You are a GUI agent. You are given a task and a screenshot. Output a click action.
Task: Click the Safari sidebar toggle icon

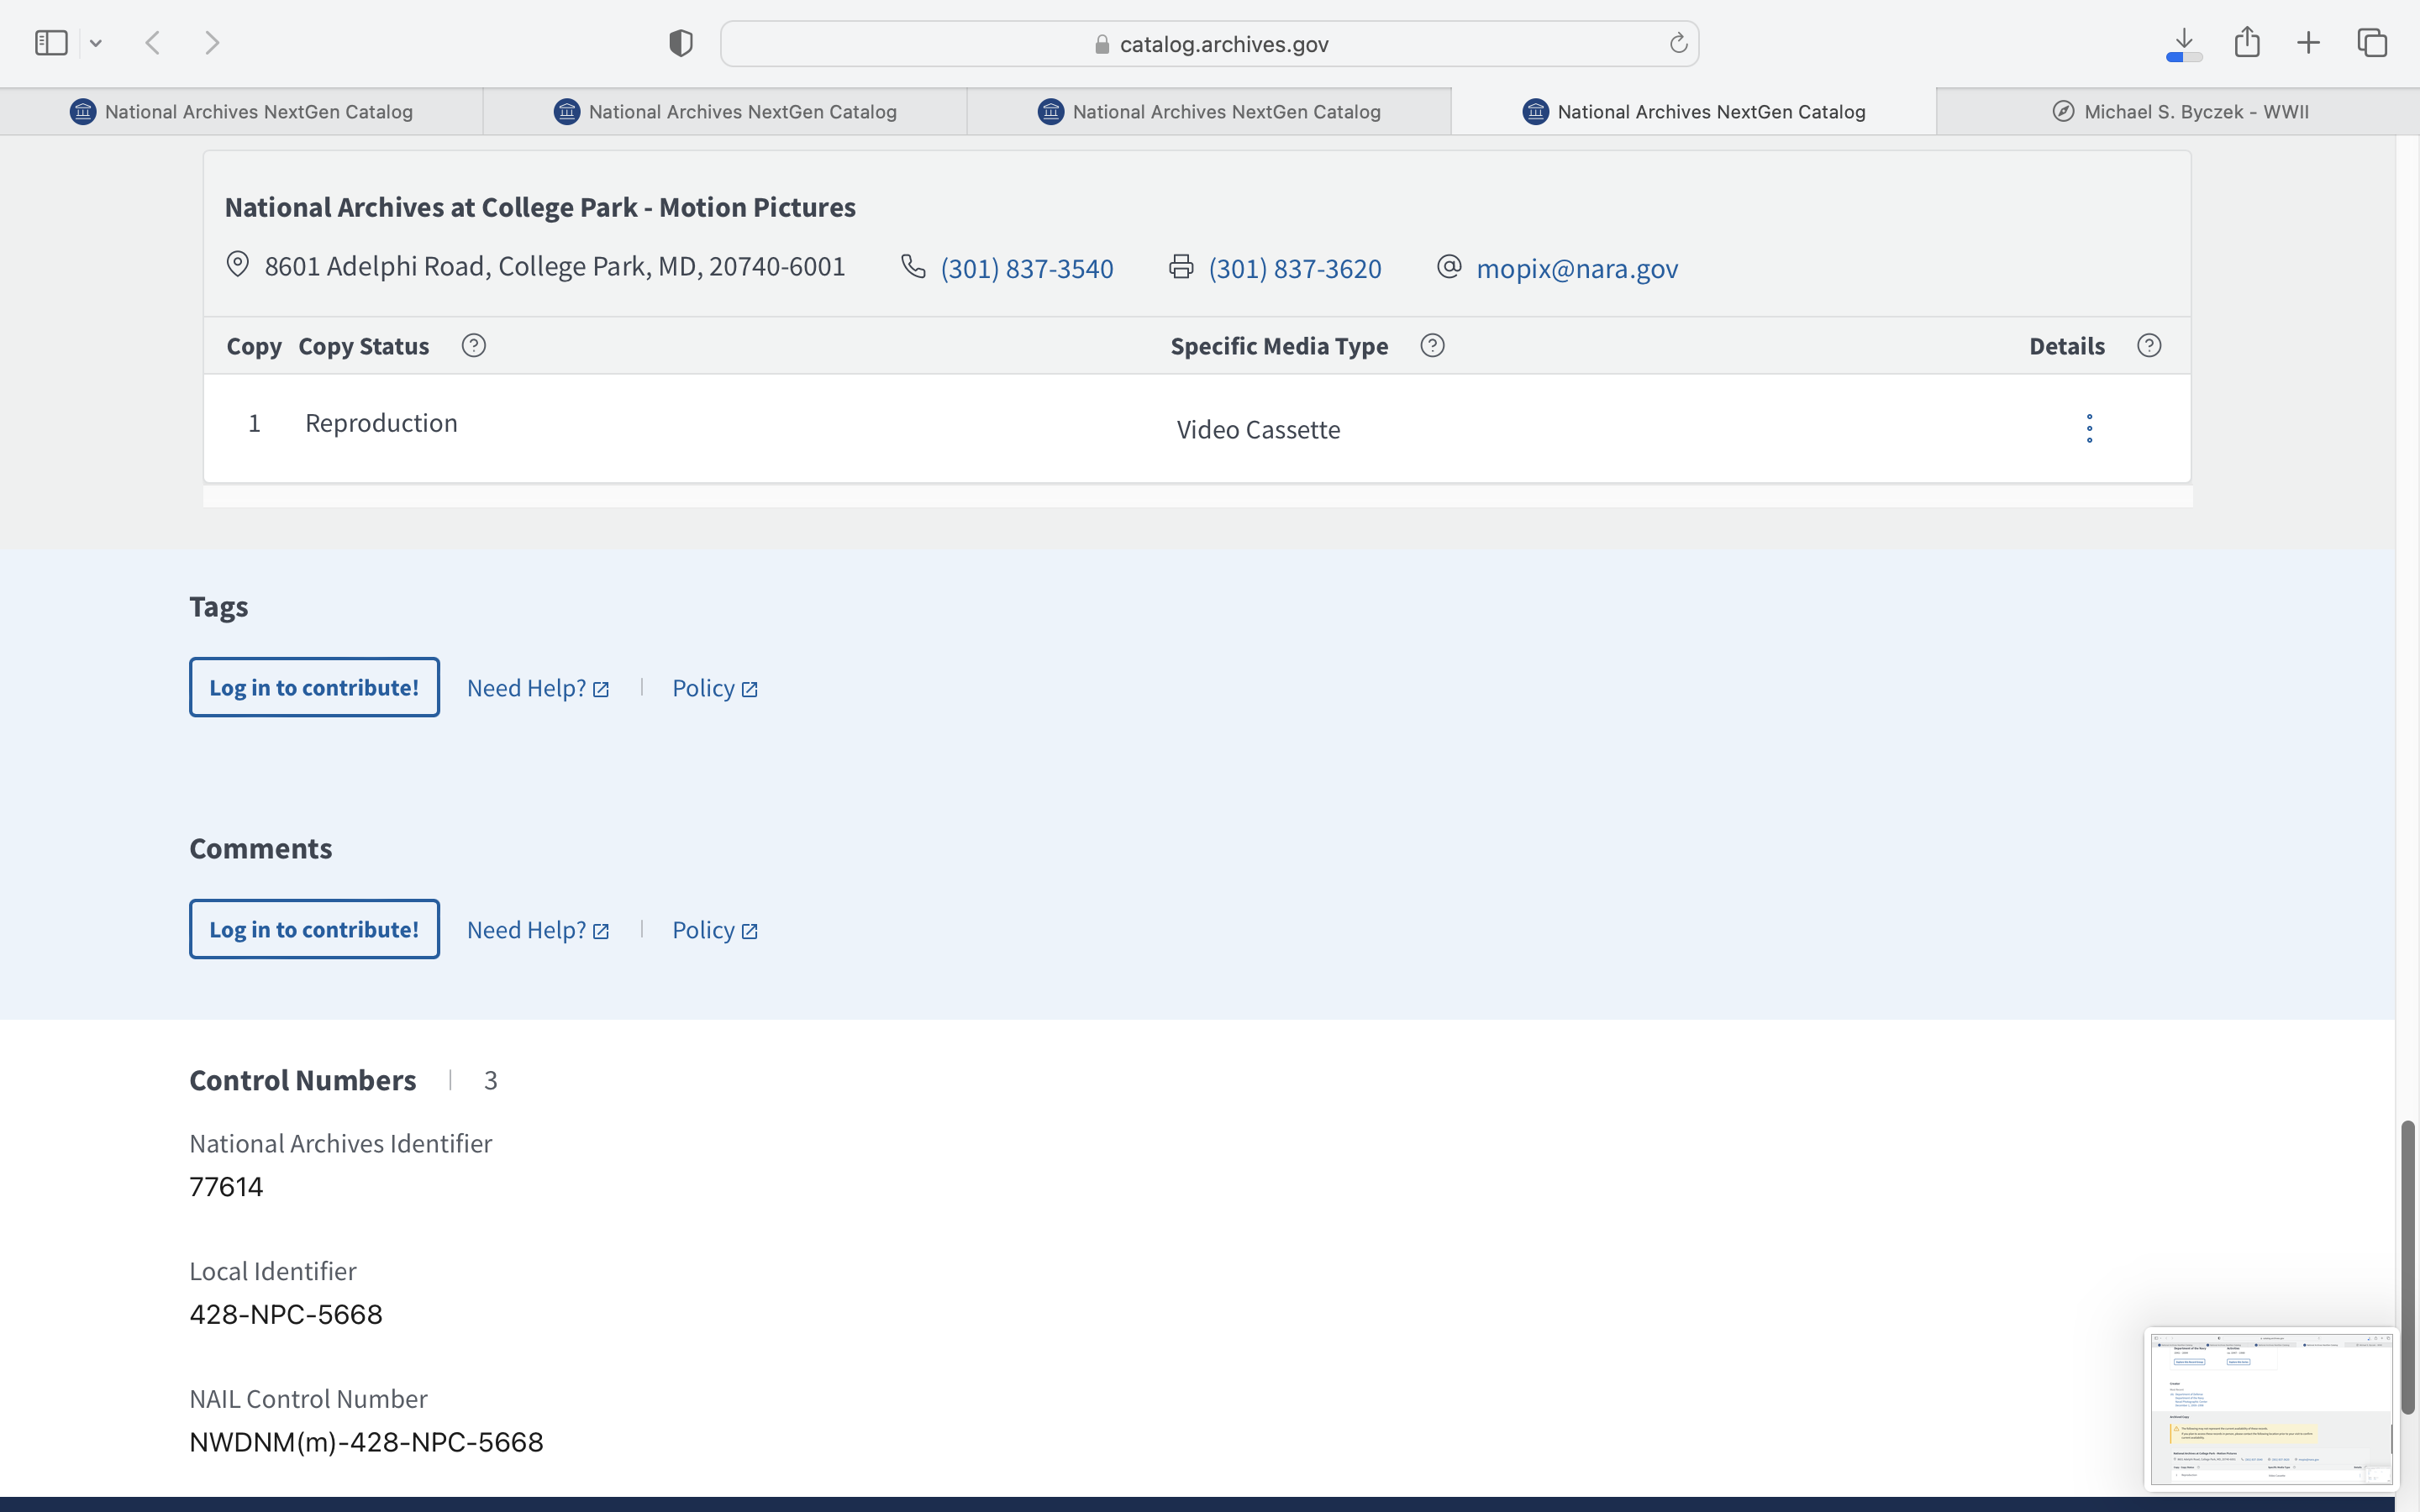[51, 43]
